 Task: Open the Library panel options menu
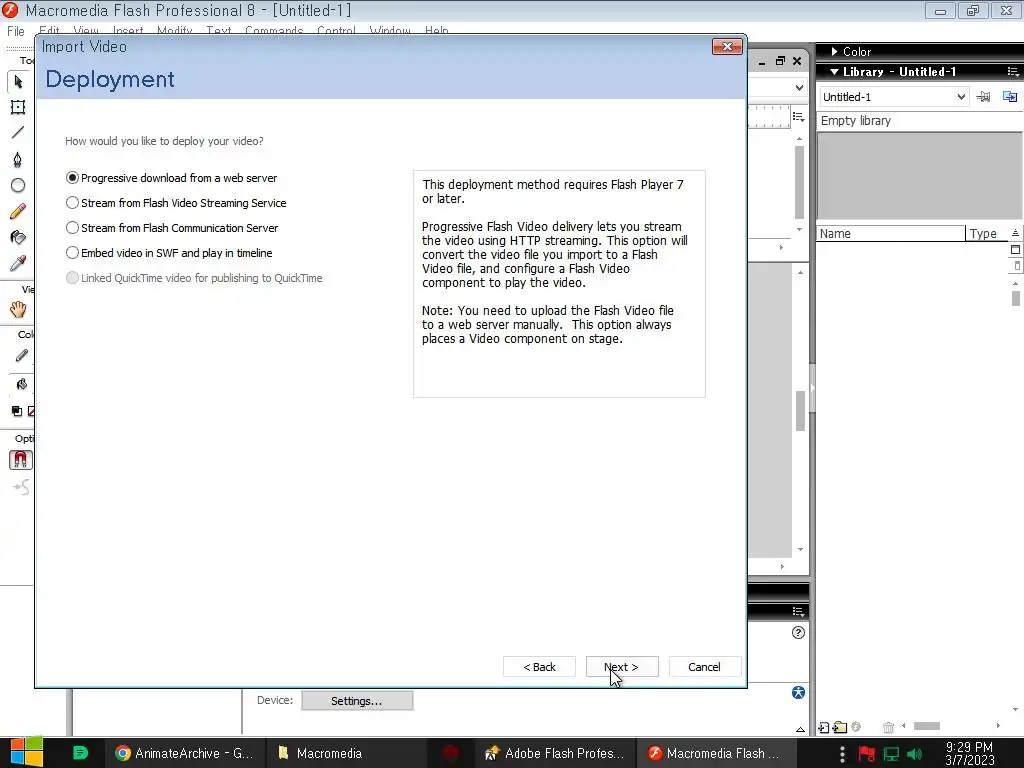[1013, 72]
